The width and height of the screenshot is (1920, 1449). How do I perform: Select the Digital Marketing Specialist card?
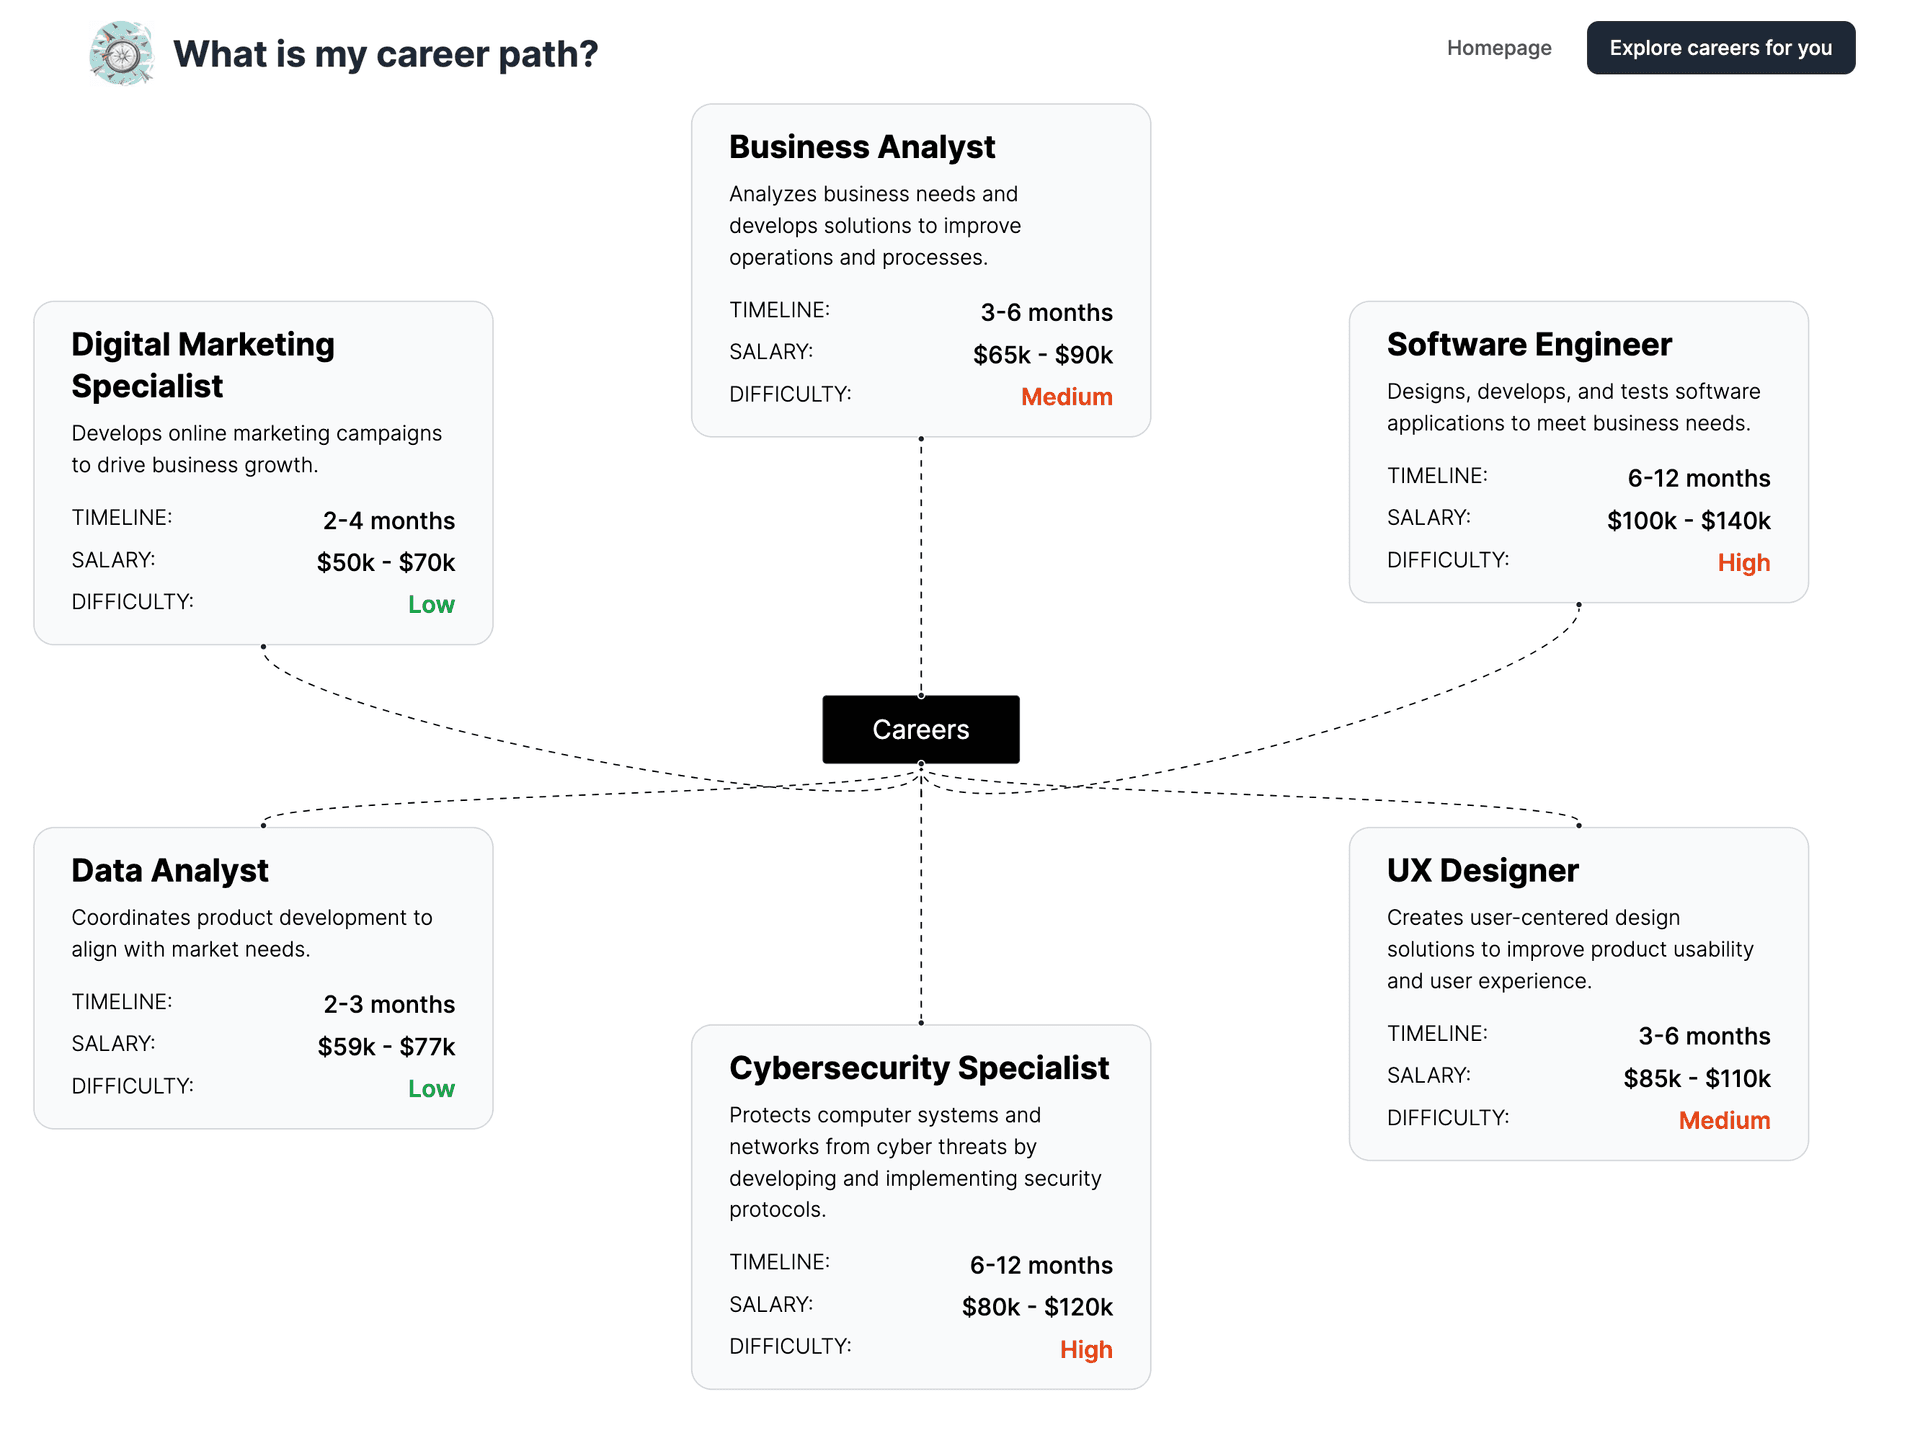(x=263, y=473)
